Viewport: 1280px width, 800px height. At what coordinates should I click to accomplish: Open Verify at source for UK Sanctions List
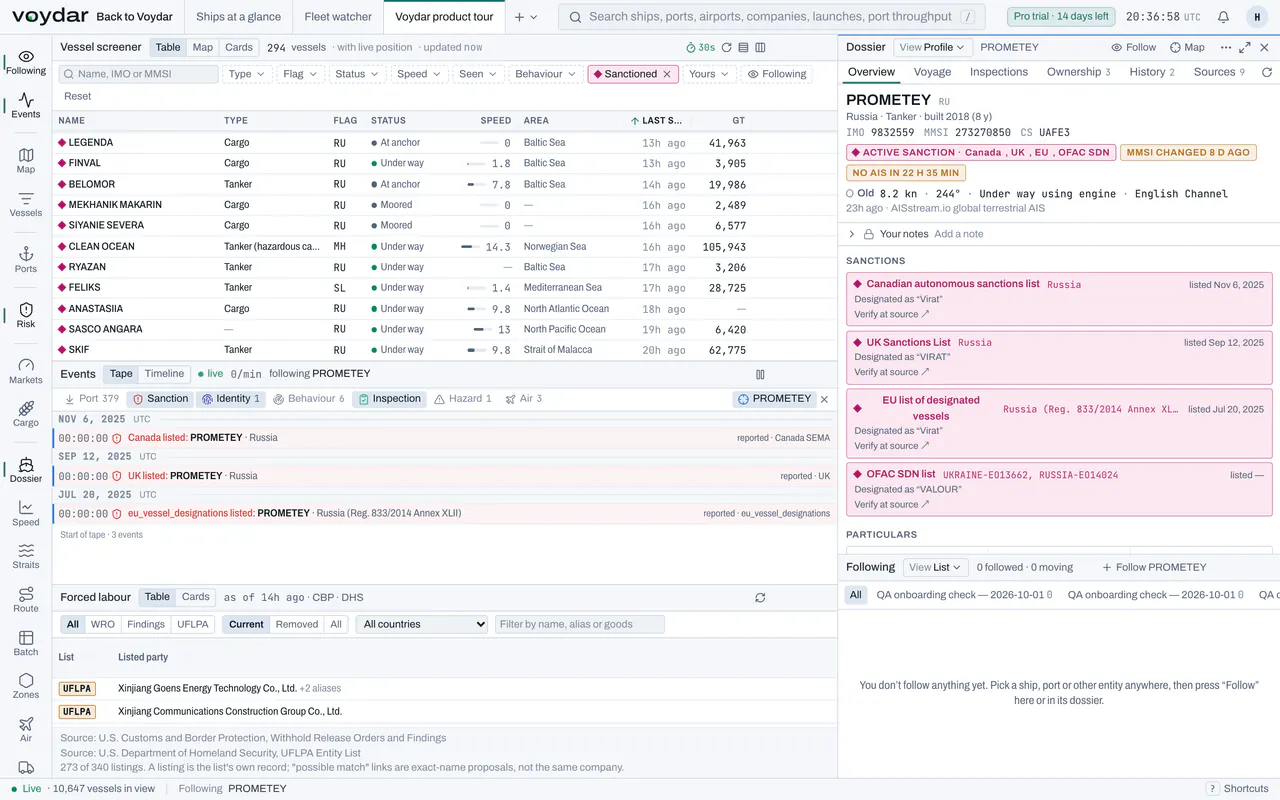click(891, 372)
